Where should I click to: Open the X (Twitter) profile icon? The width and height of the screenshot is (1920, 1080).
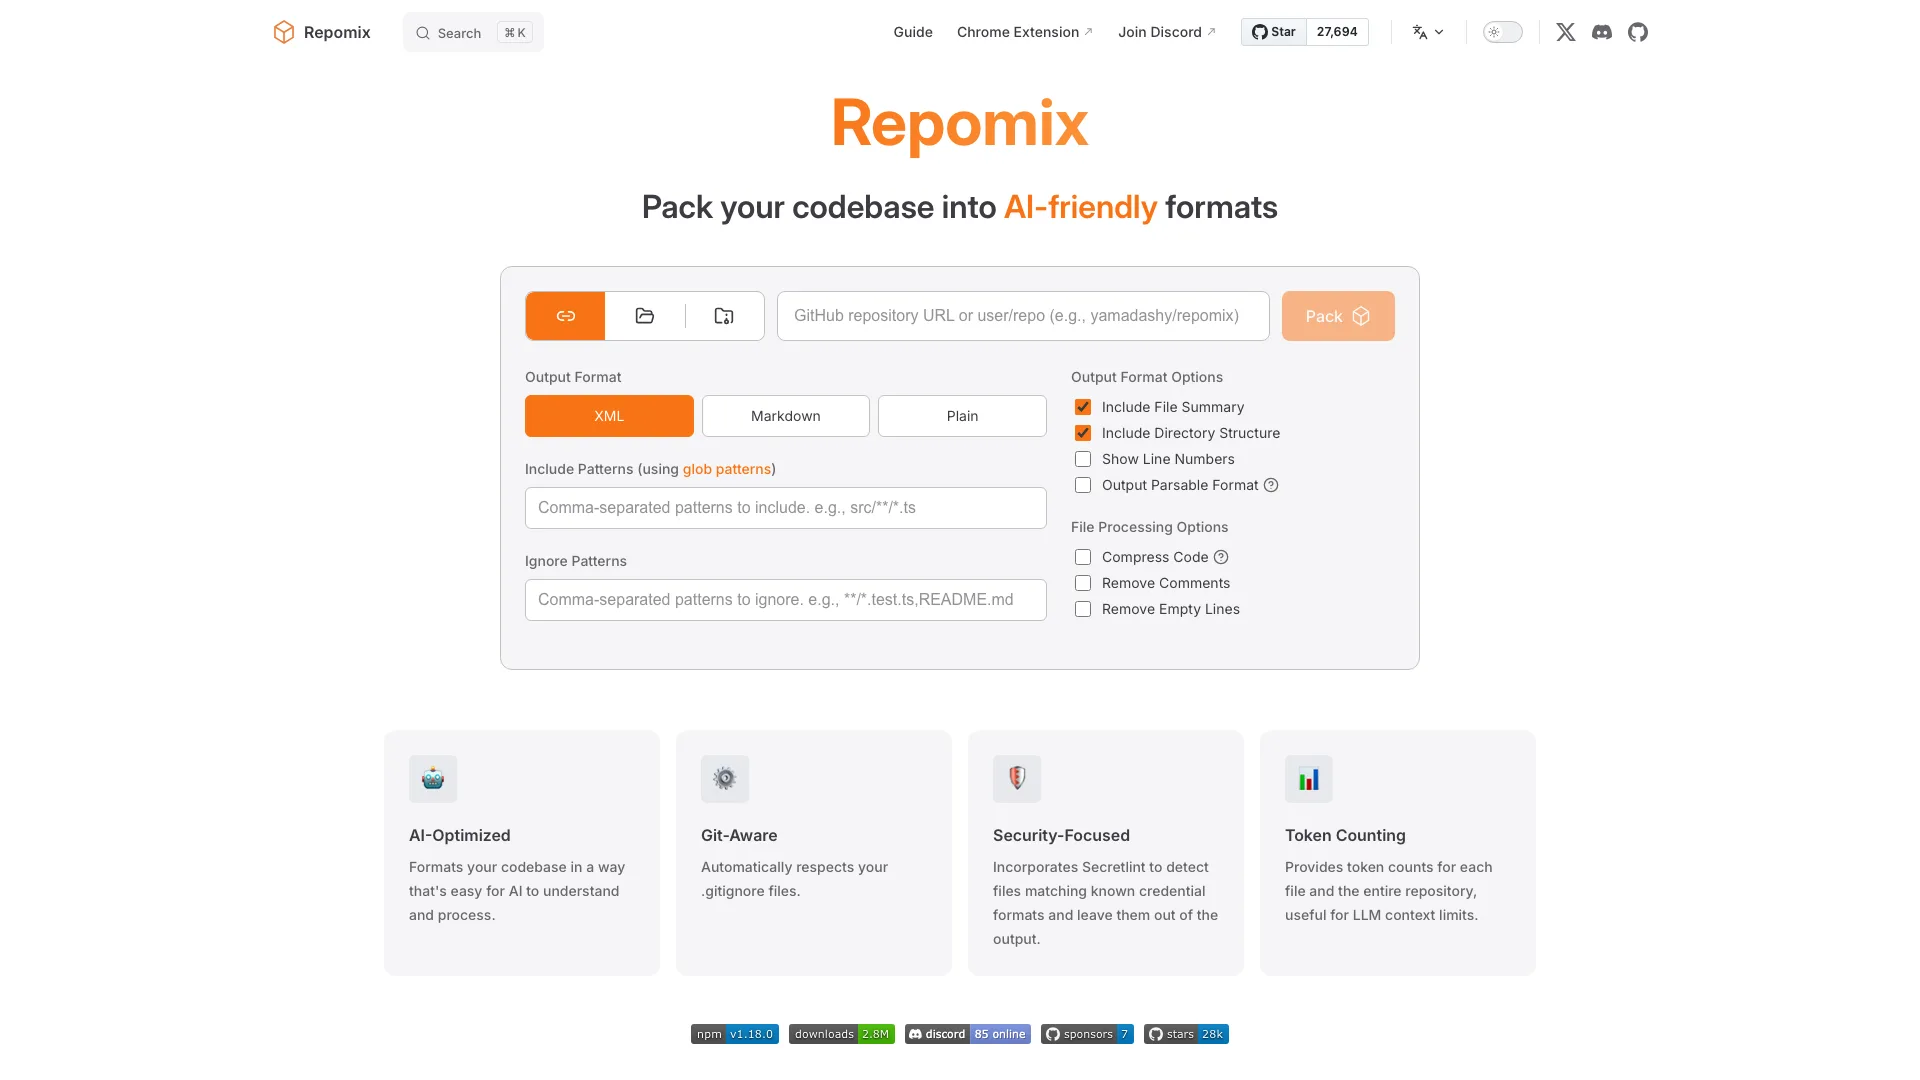pos(1566,32)
